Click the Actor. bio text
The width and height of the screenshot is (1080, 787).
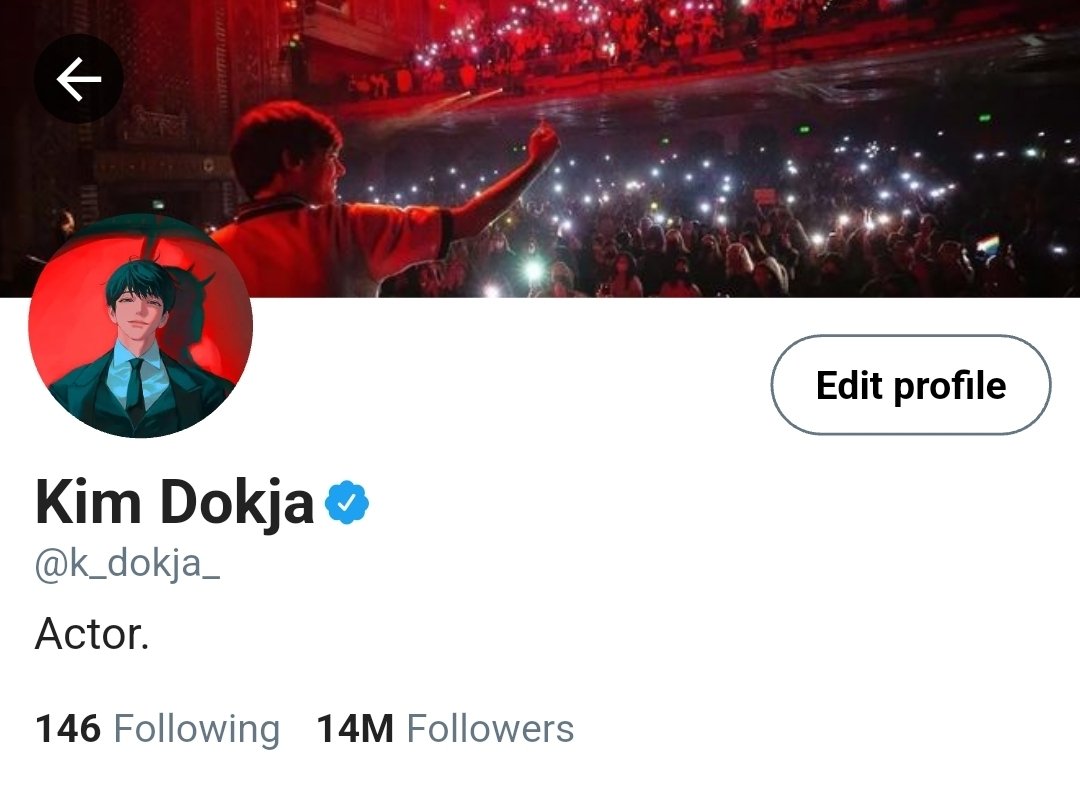92,634
